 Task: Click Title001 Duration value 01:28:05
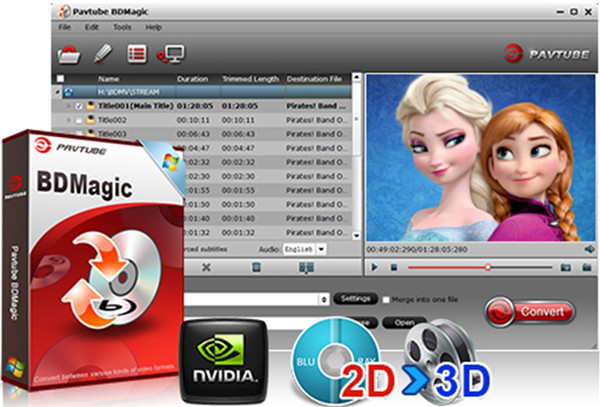pyautogui.click(x=195, y=106)
